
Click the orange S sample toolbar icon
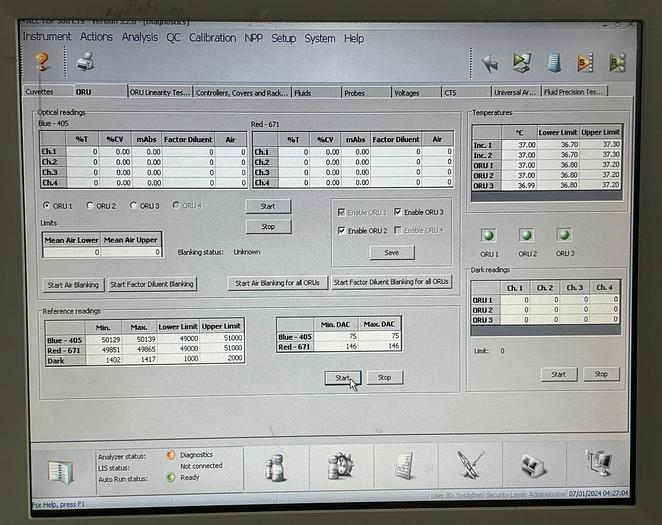pos(585,63)
